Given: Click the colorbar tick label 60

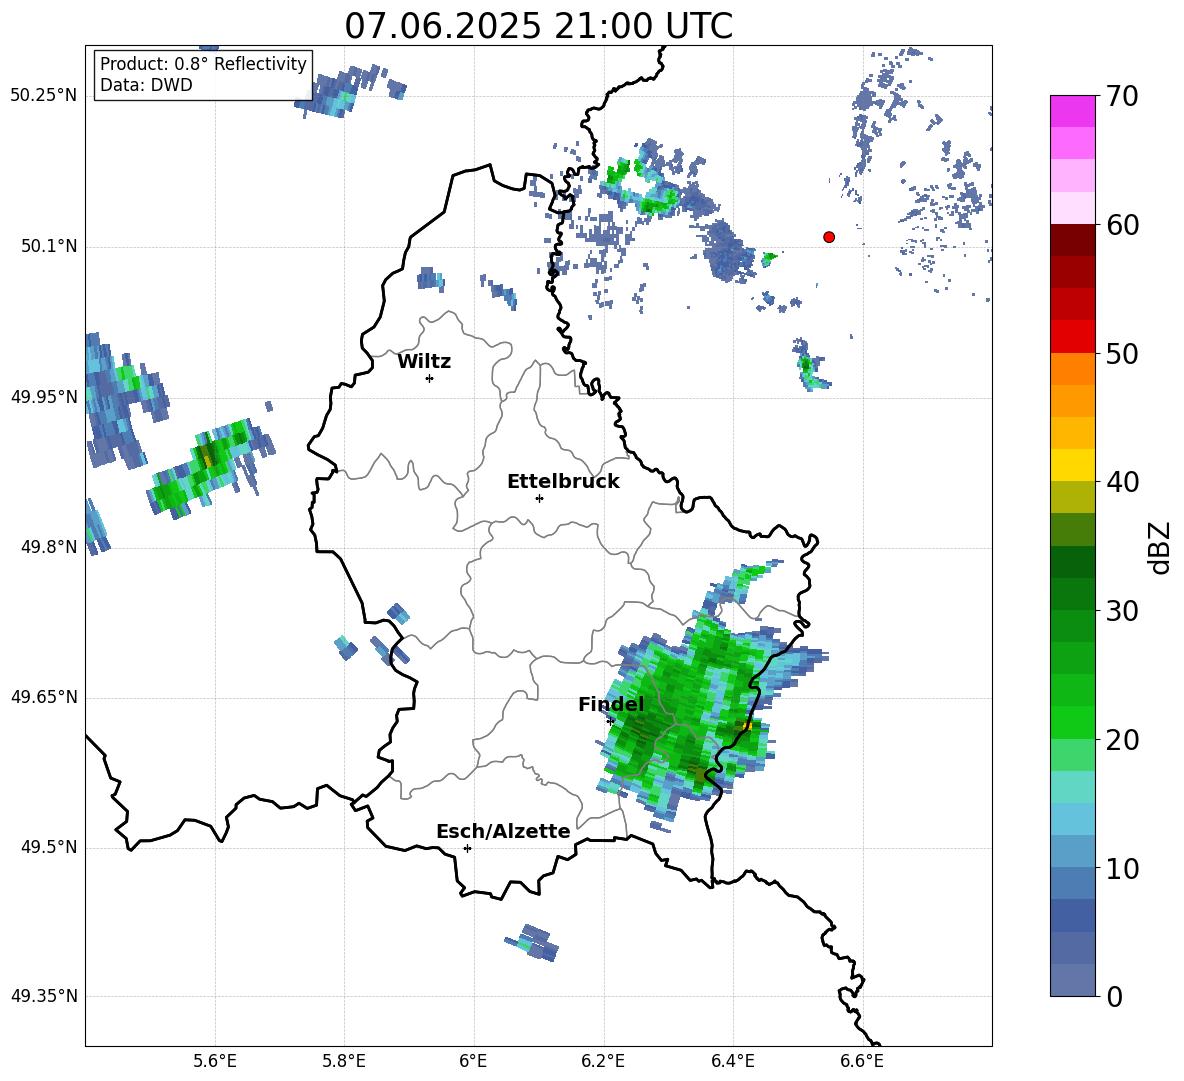Looking at the screenshot, I should tap(1122, 225).
